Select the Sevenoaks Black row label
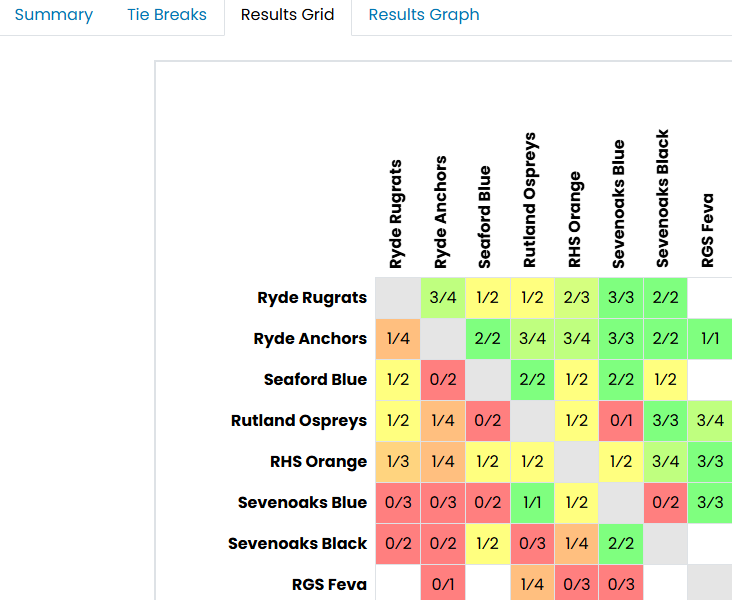Viewport: 732px width, 600px height. point(297,543)
